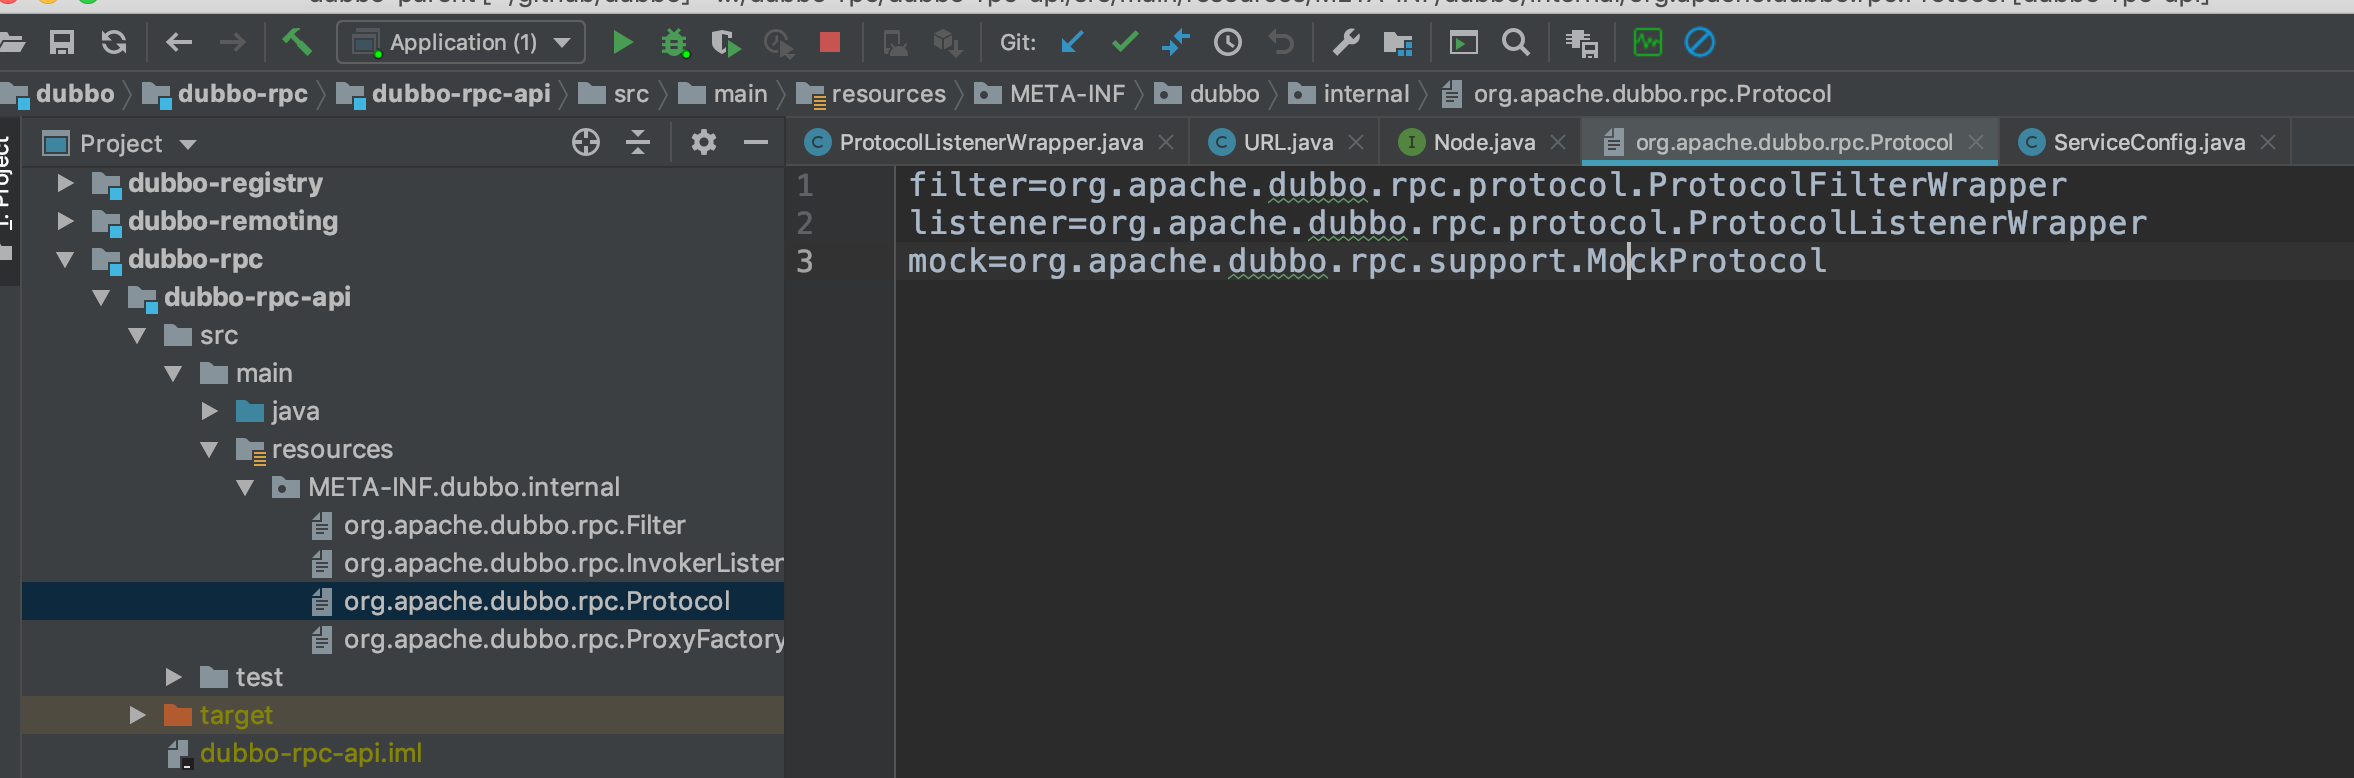Open the run anything terminal icon
This screenshot has height=778, width=2354.
(1463, 42)
